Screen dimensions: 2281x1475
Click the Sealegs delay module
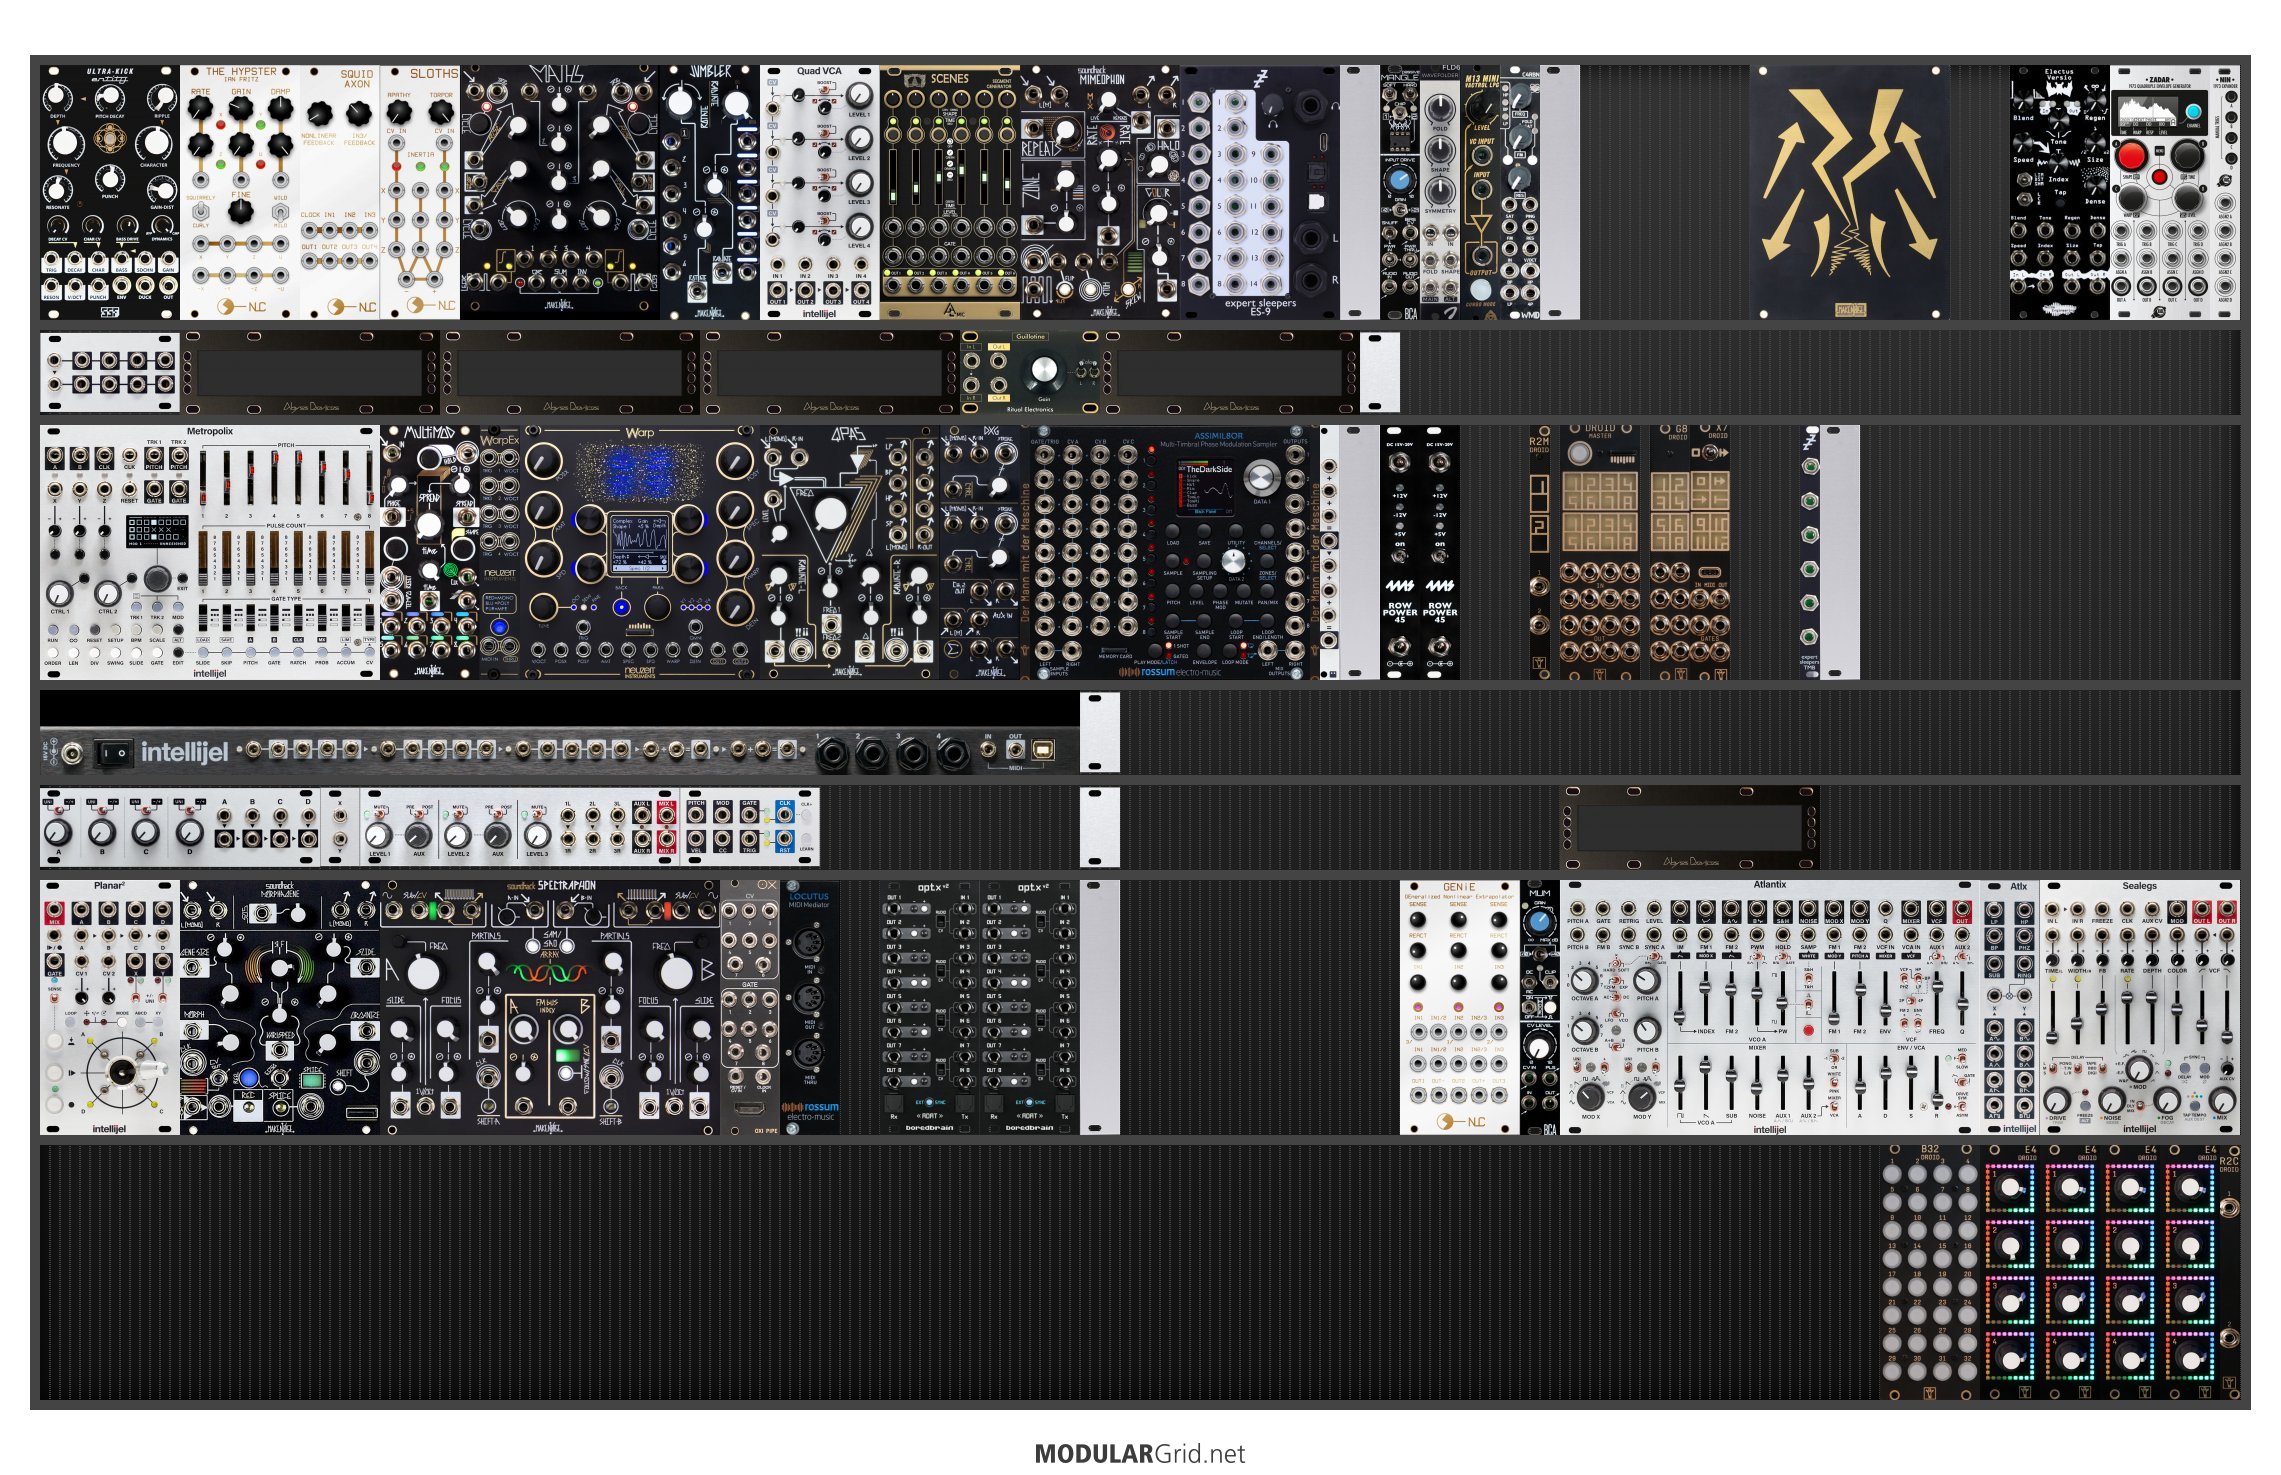click(x=2140, y=1007)
